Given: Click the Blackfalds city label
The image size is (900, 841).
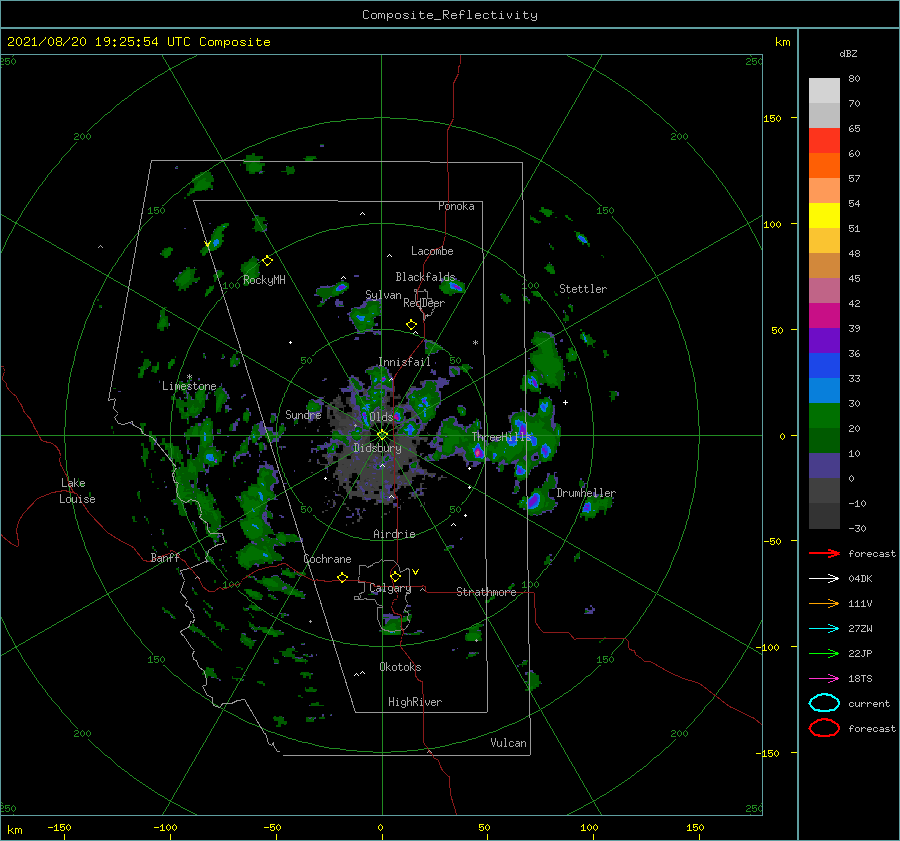Looking at the screenshot, I should point(425,277).
